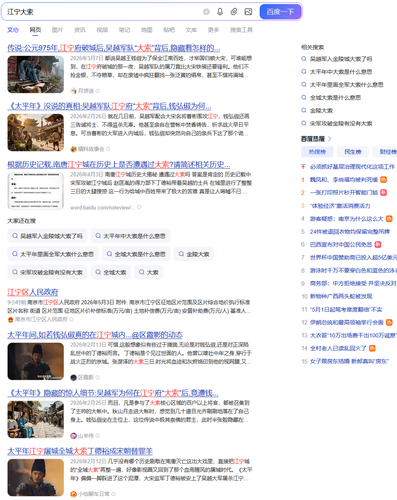Open result 《太平年》没说的真相

109,106
